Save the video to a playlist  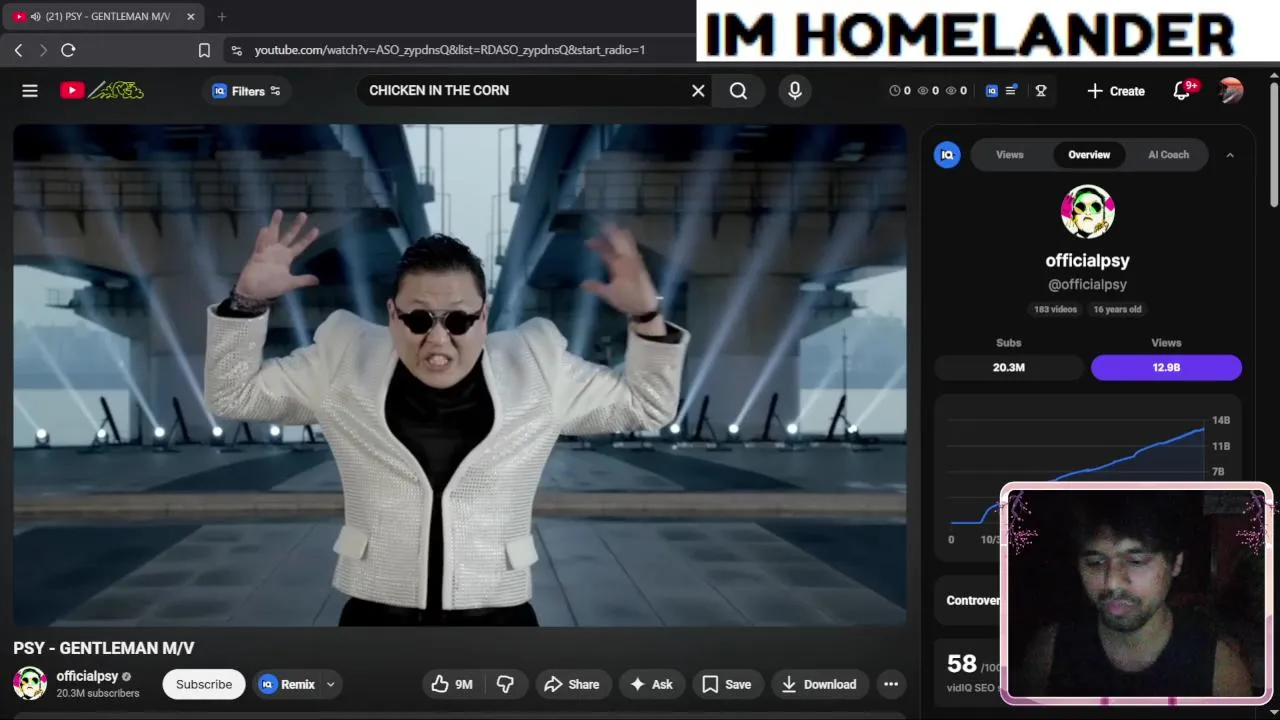click(x=727, y=684)
